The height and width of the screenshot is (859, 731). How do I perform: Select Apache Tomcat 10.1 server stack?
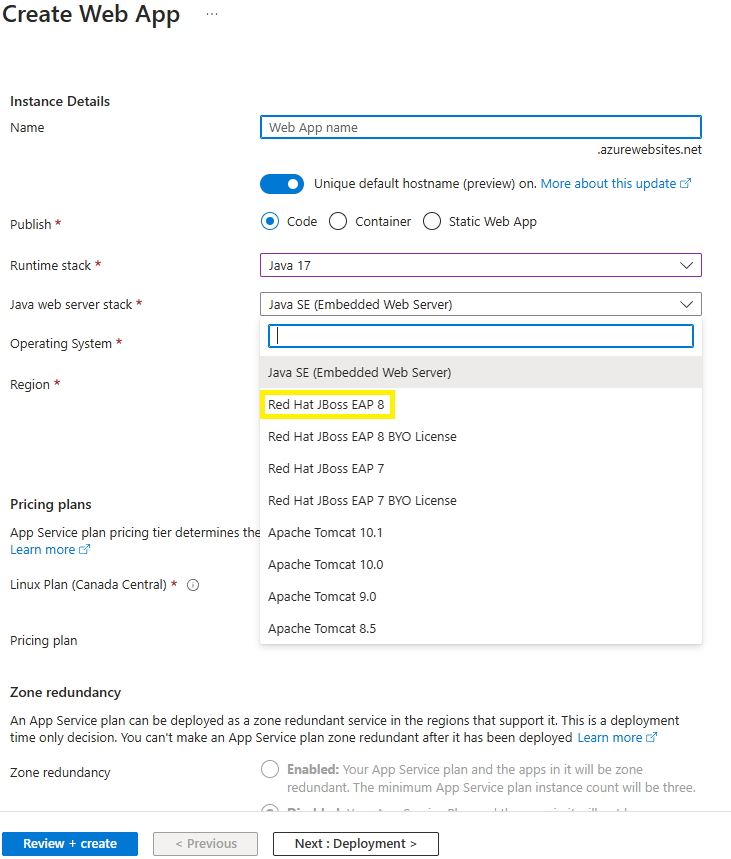[x=481, y=533]
